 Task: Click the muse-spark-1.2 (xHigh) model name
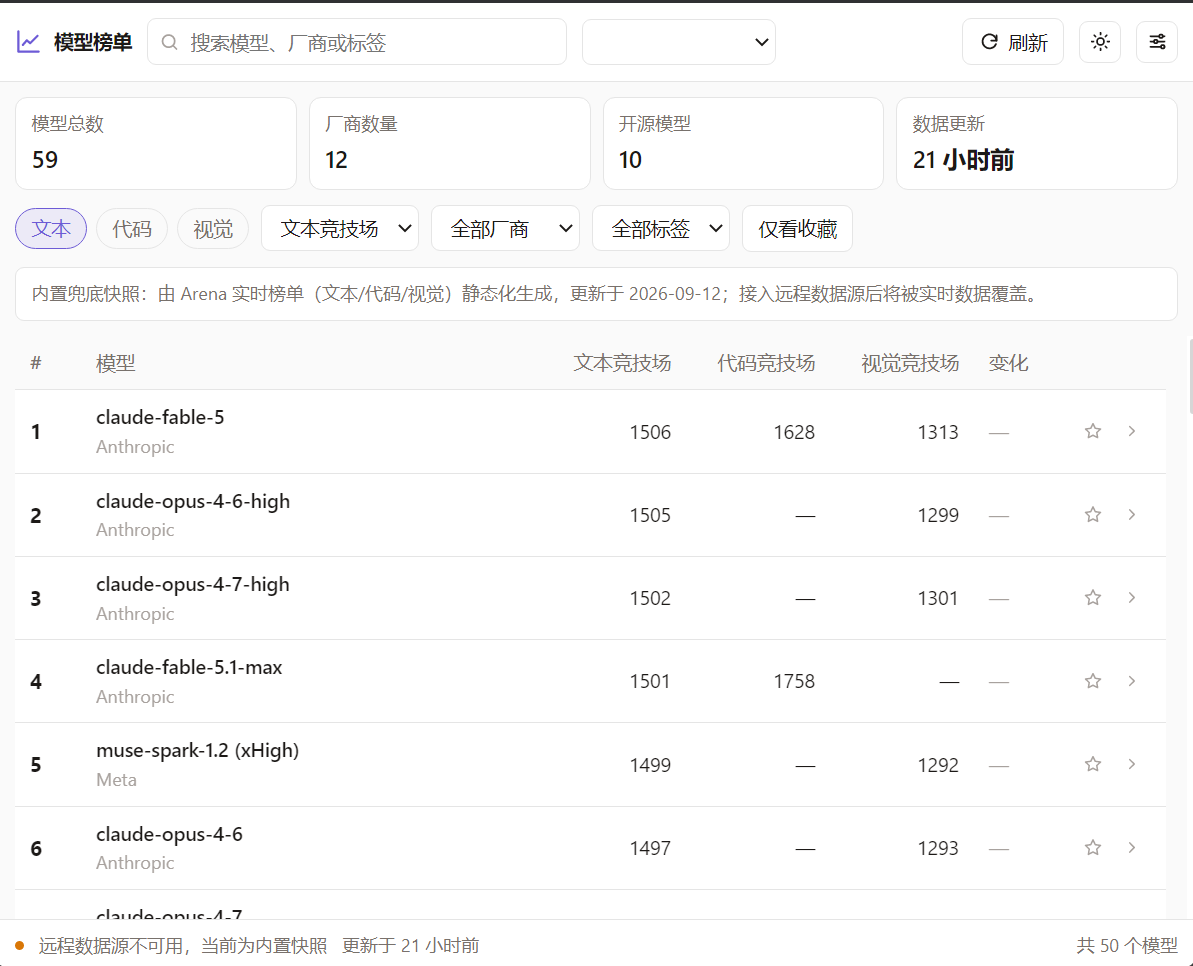pyautogui.click(x=198, y=751)
